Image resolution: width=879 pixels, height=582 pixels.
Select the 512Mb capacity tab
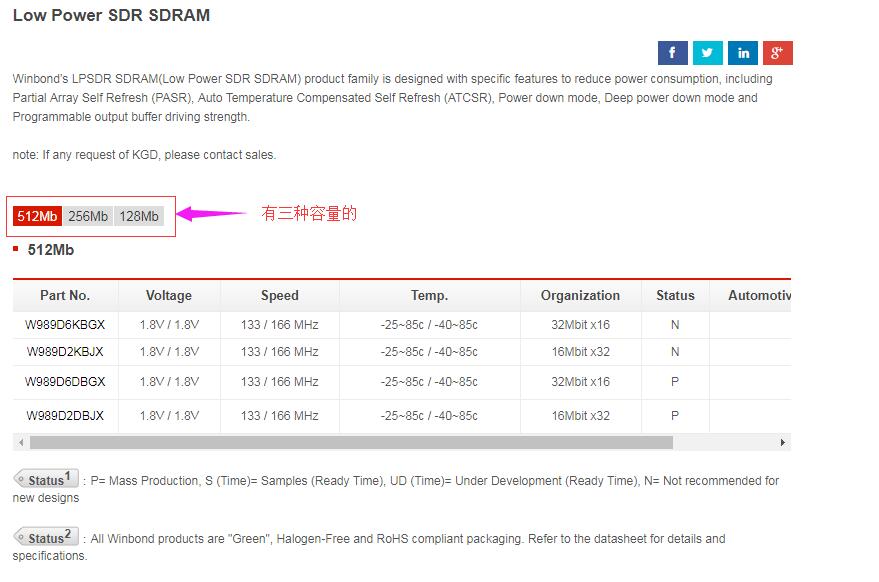coord(37,216)
